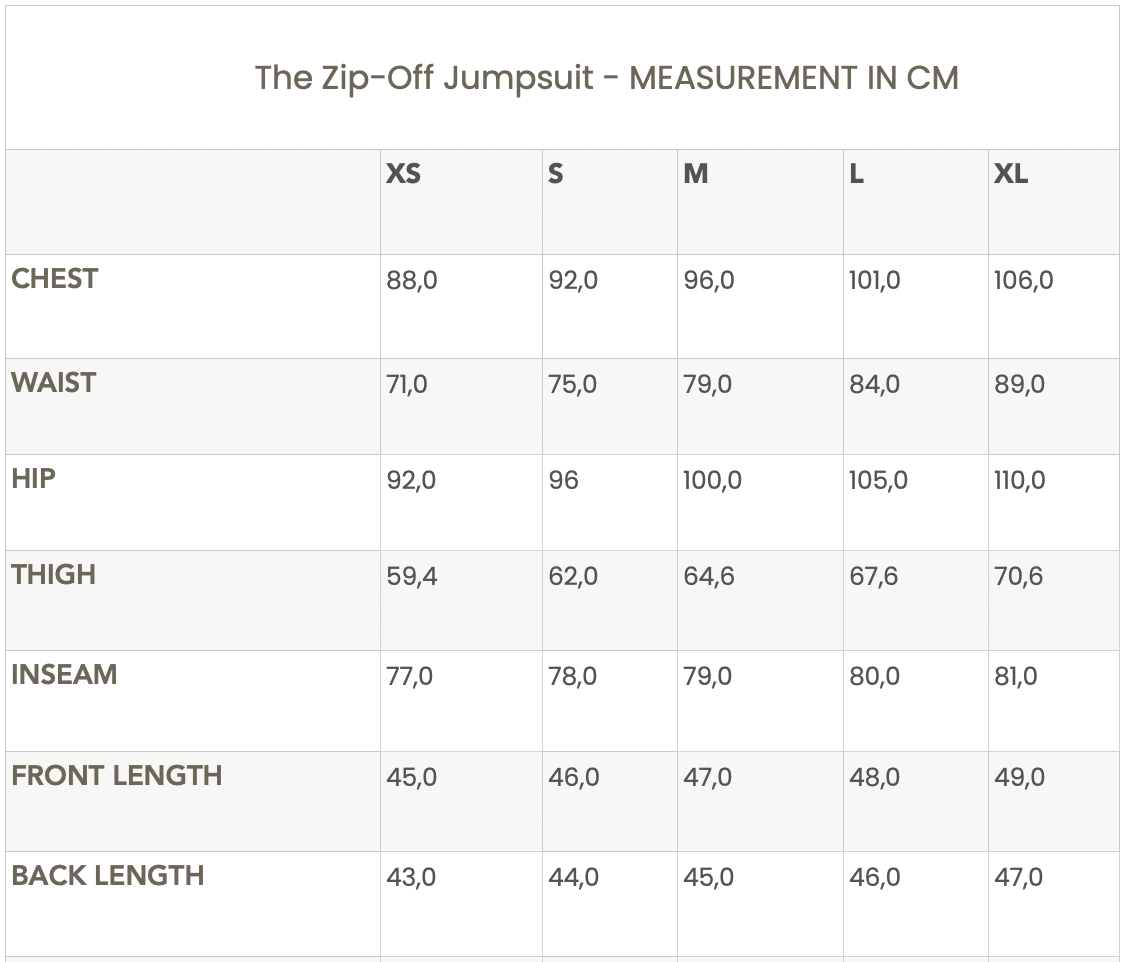Select the XL column header

point(1010,174)
